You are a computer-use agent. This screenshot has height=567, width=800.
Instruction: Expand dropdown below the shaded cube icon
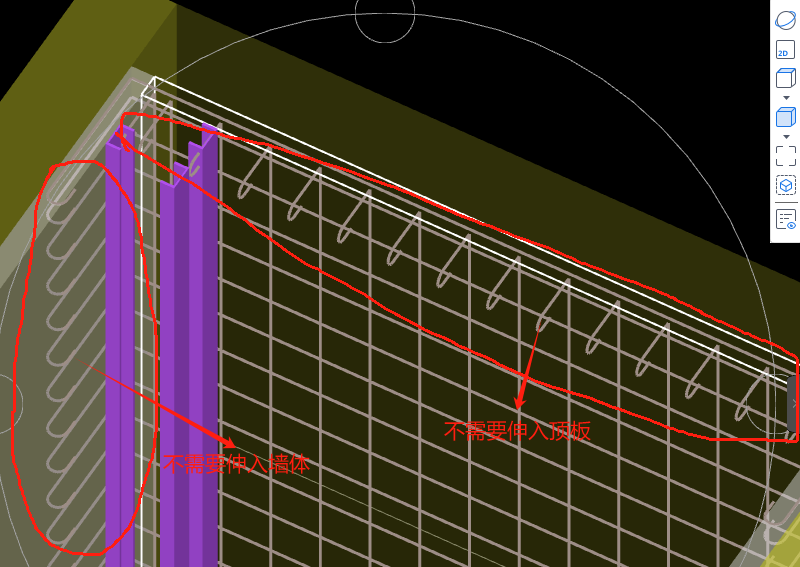pos(786,136)
